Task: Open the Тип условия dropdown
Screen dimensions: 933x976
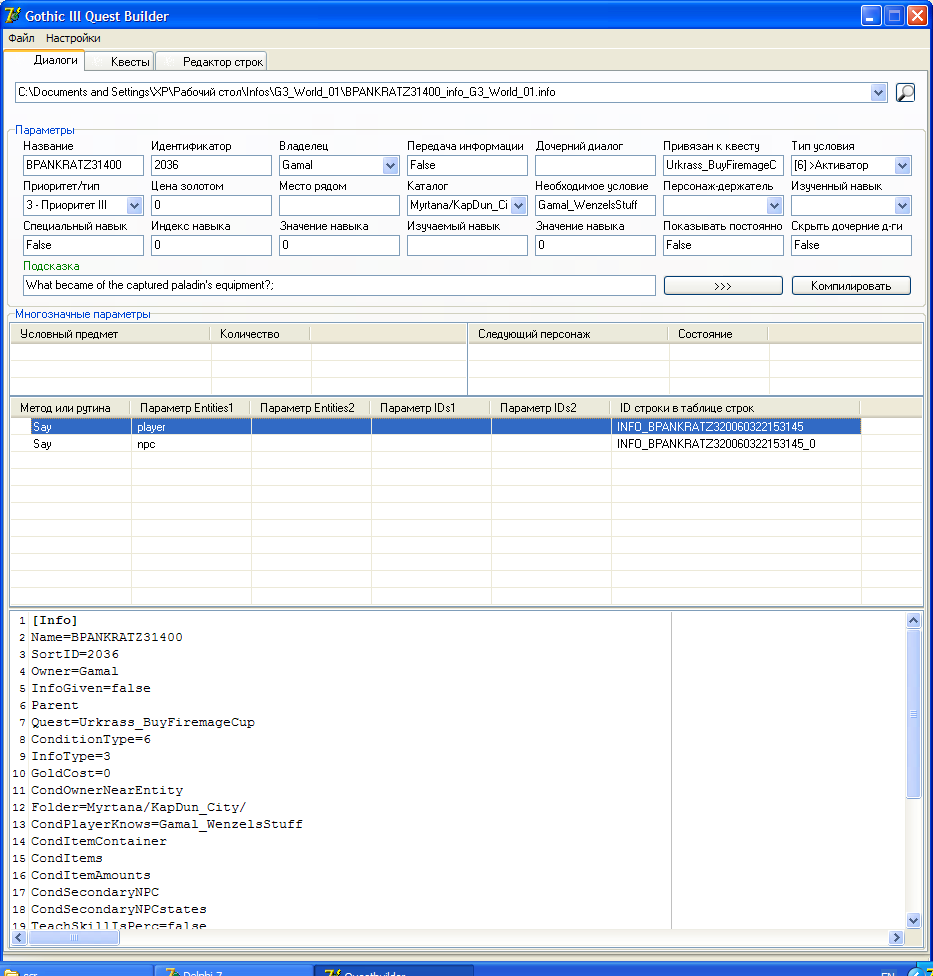Action: [x=902, y=166]
